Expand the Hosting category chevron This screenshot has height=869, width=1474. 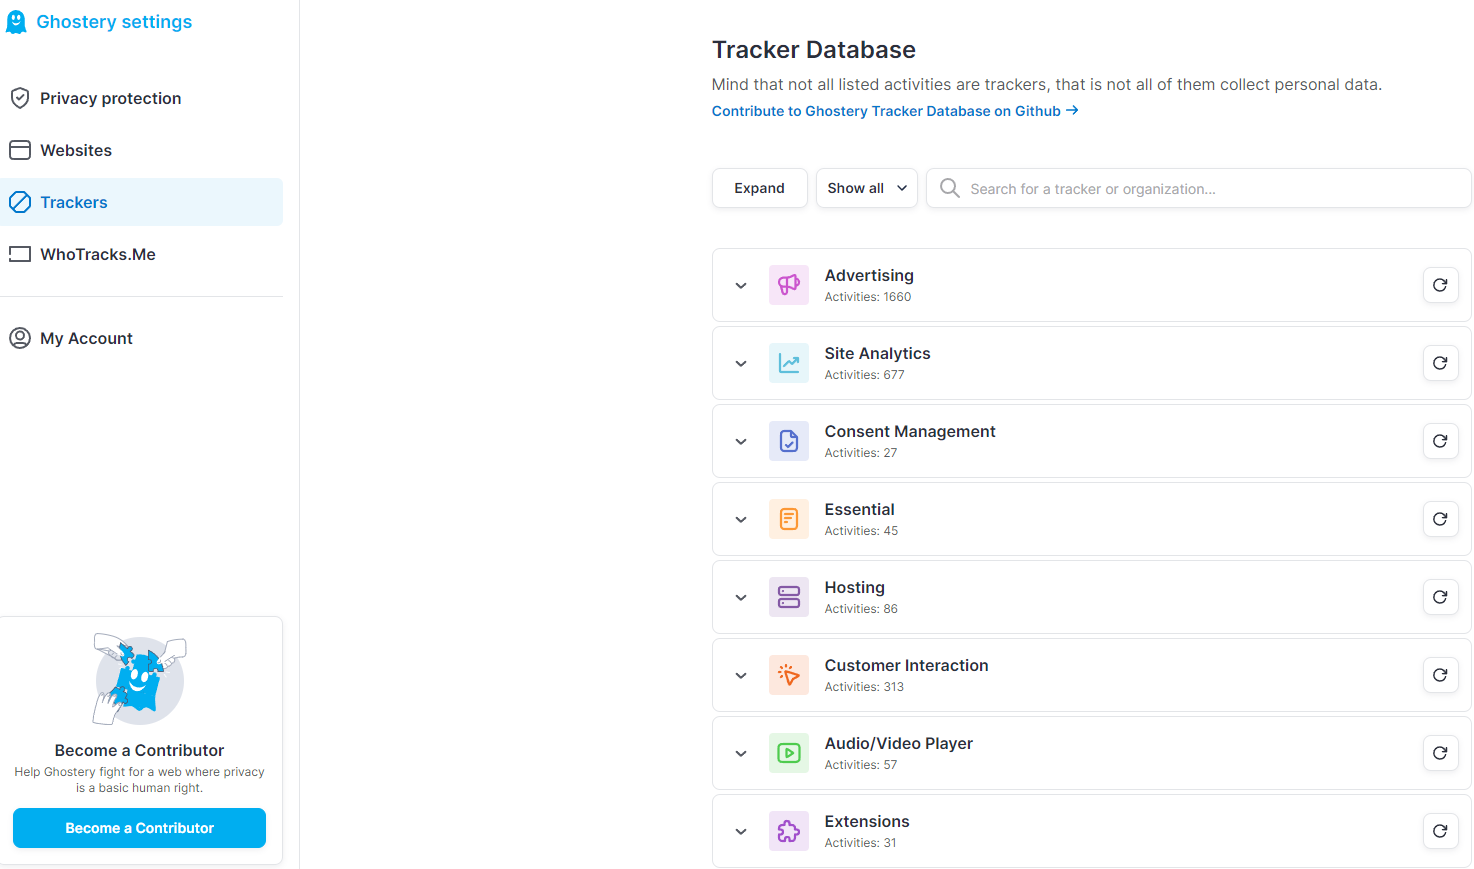[741, 598]
